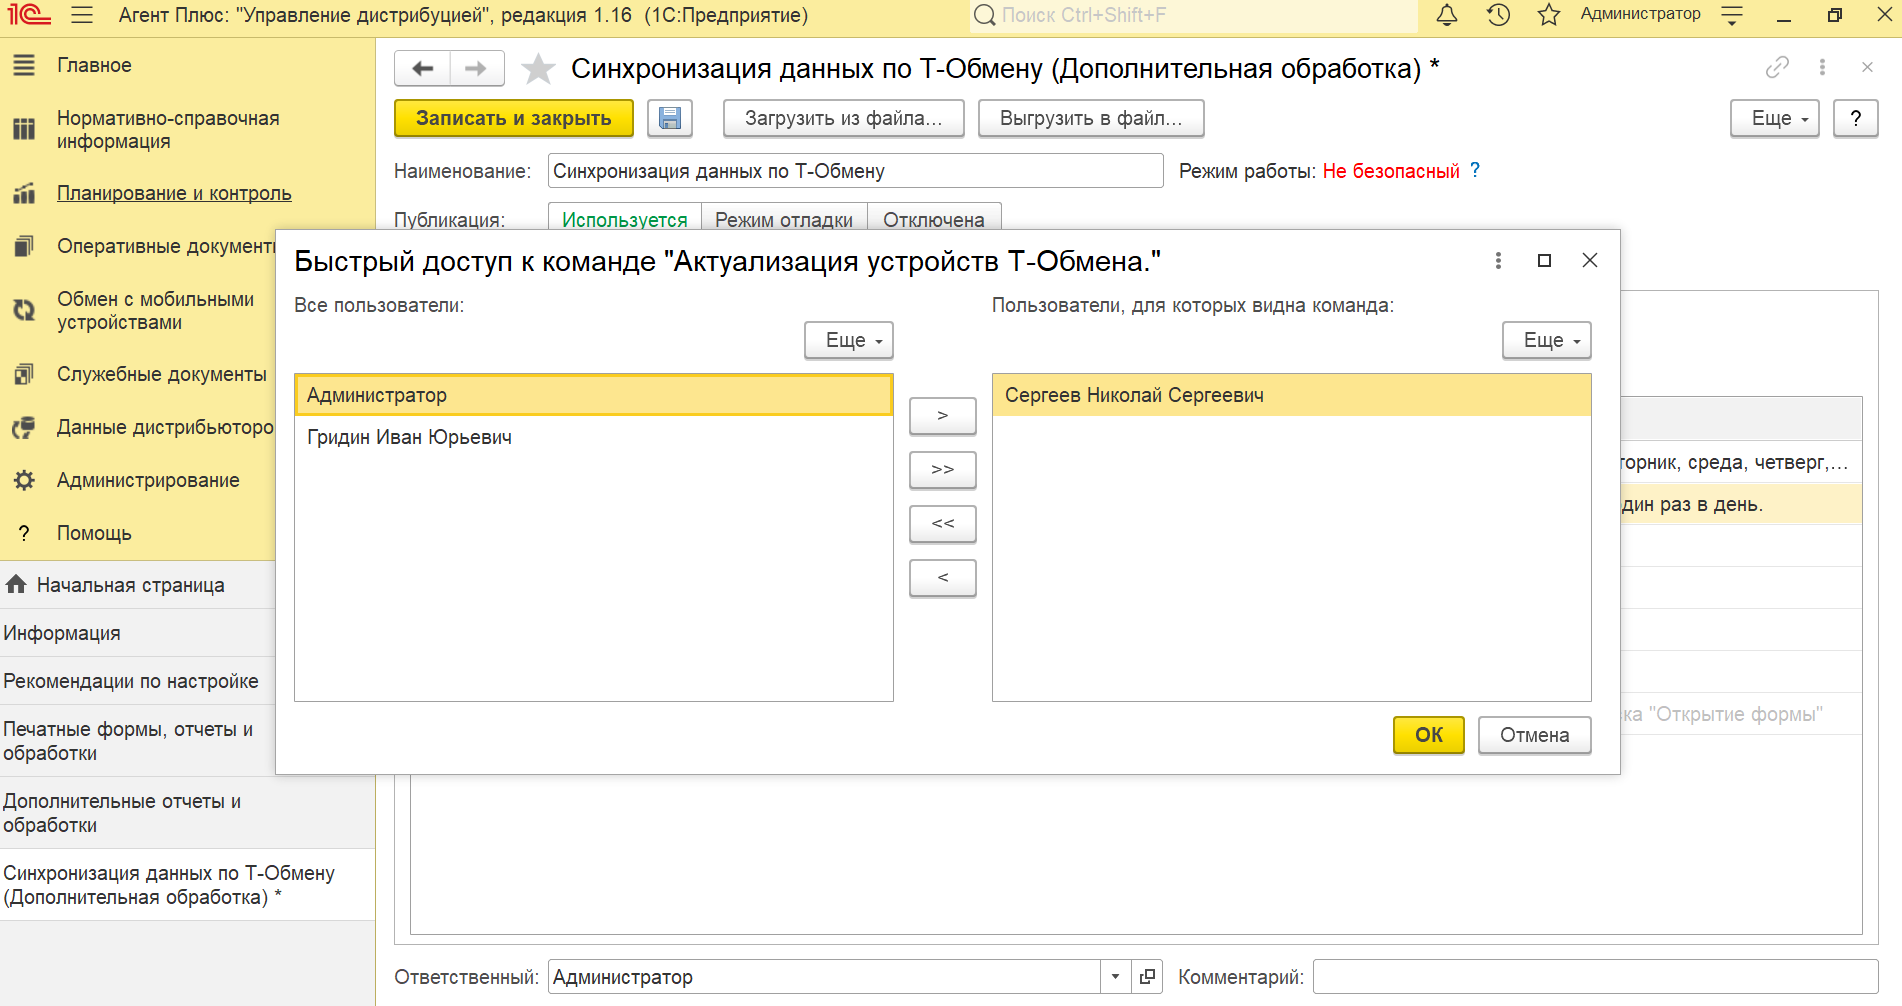Open the history clock icon
The image size is (1902, 1006).
point(1498,15)
